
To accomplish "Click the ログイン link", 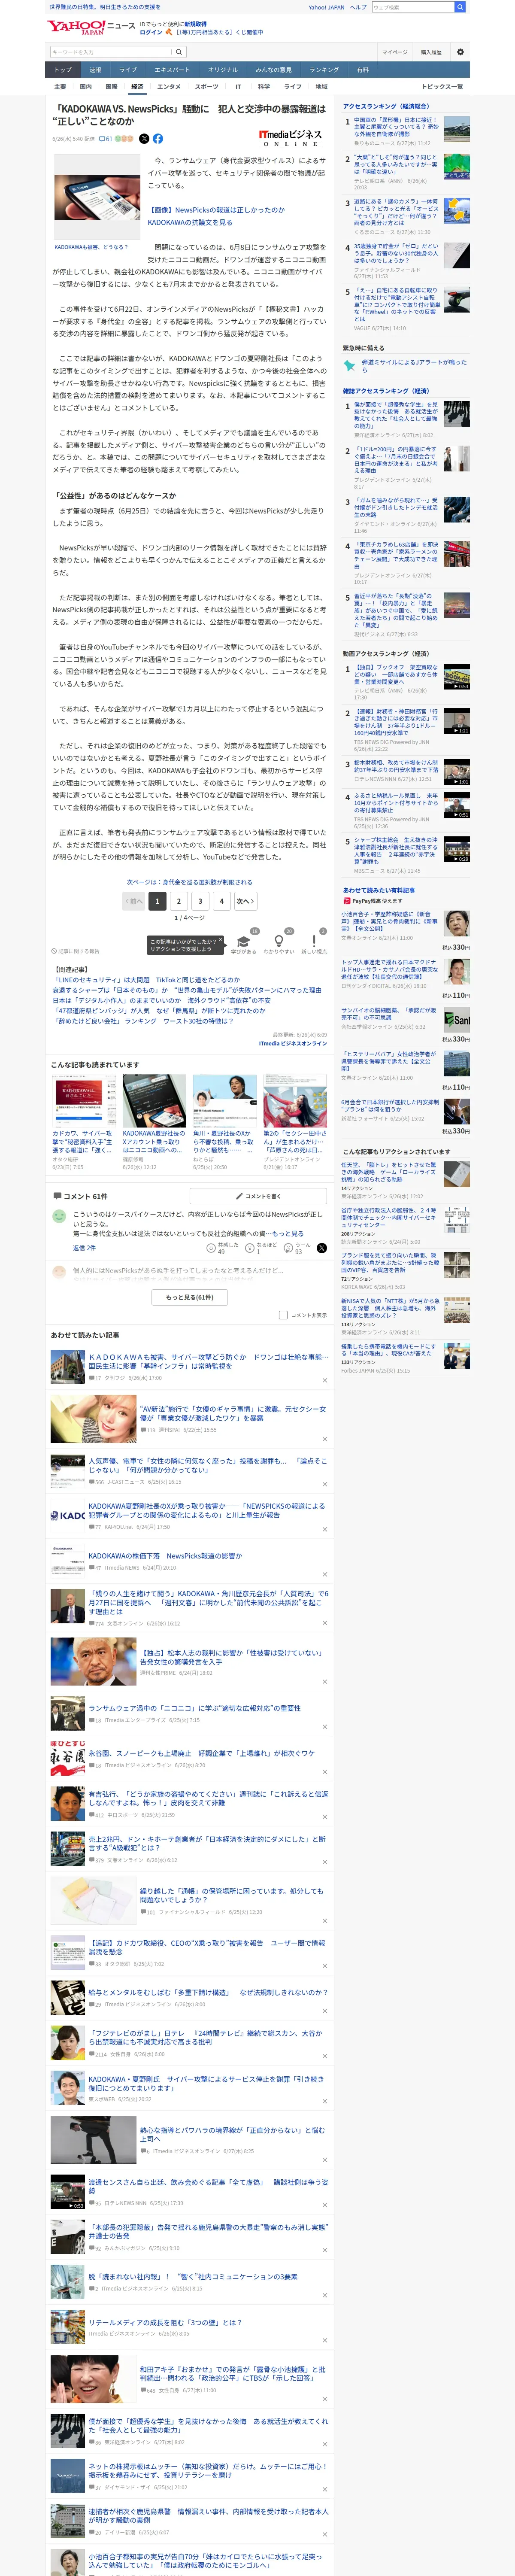I will coord(151,32).
